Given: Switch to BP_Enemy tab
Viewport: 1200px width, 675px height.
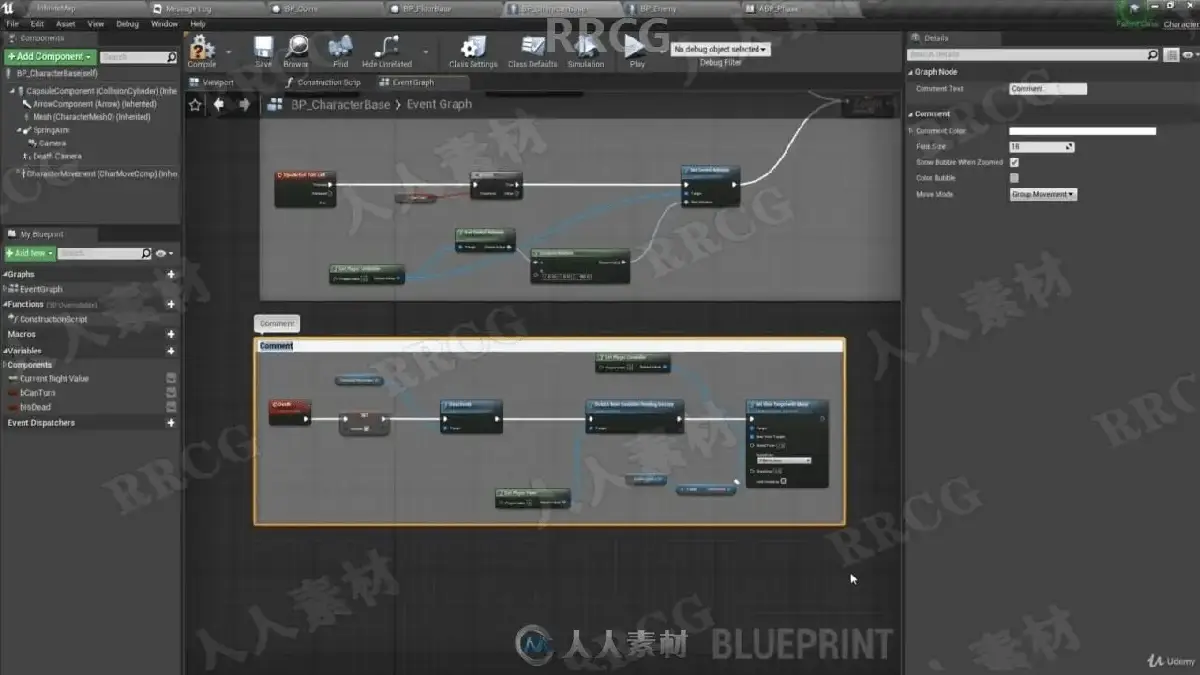Looking at the screenshot, I should pyautogui.click(x=658, y=8).
